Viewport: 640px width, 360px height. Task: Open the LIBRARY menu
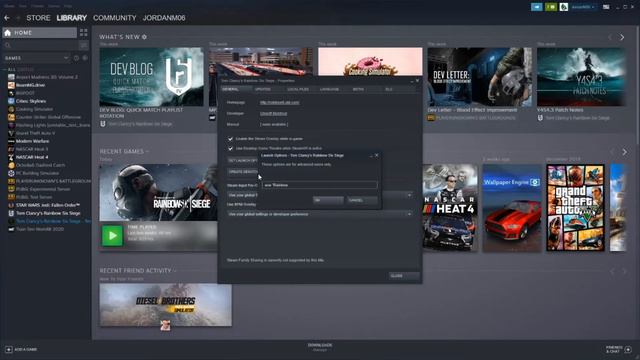pos(71,18)
